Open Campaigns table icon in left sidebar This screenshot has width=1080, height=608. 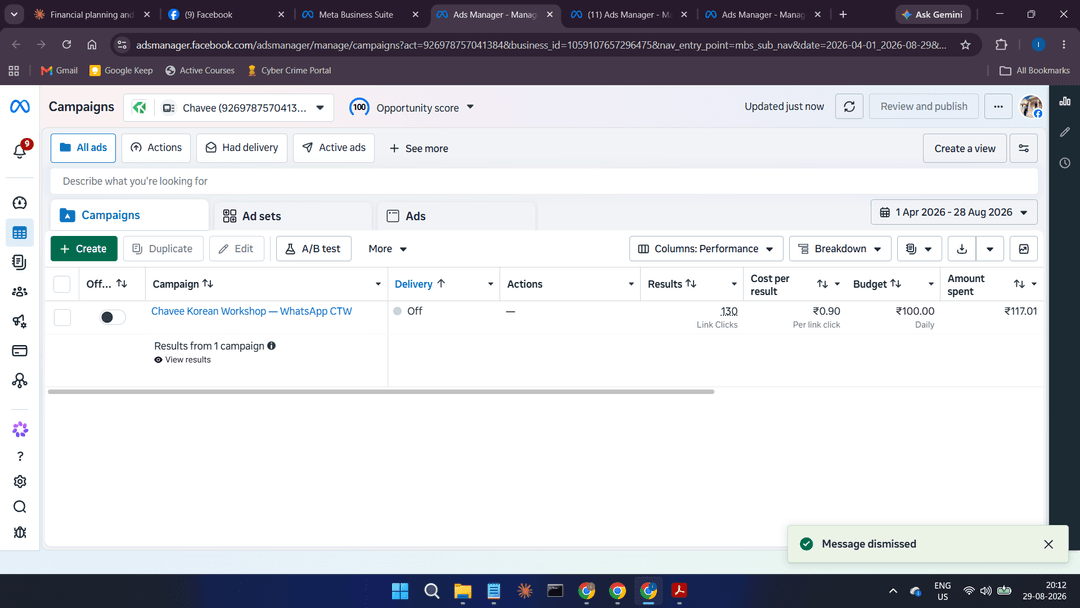[20, 233]
